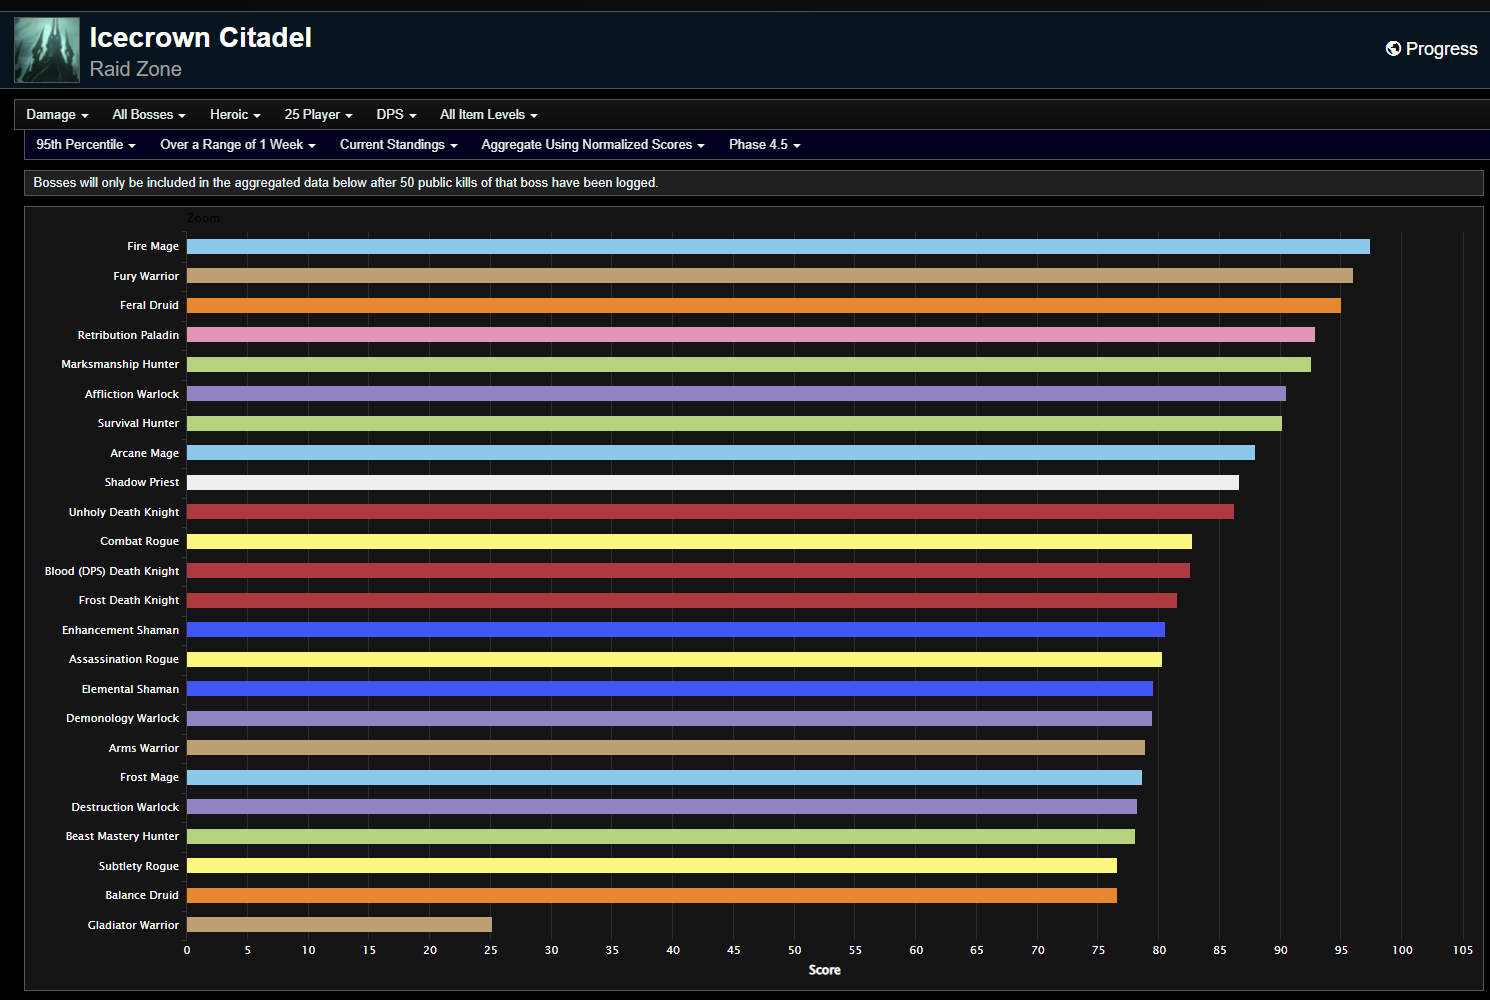
Task: Select the Arcane Mage bar
Action: click(x=721, y=453)
